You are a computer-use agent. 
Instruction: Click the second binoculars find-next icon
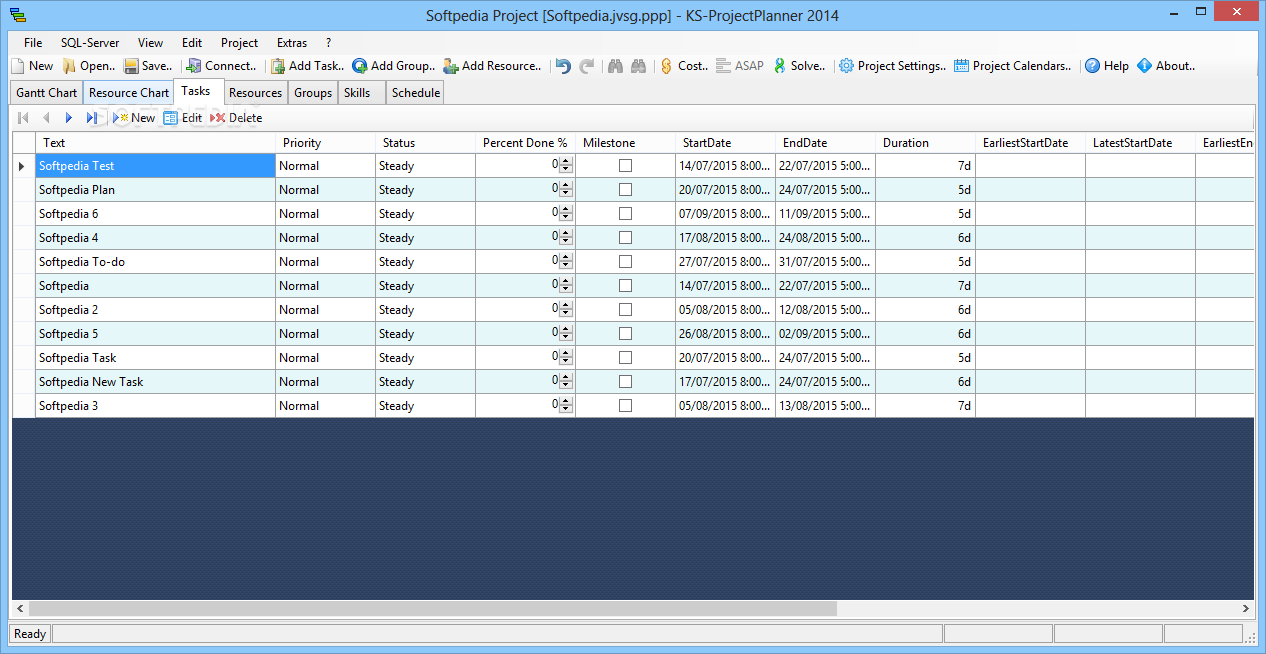(638, 66)
